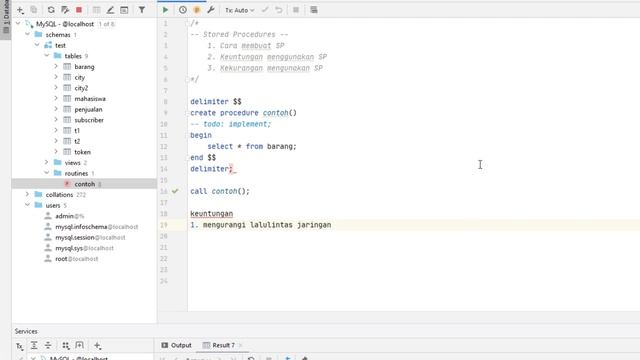
Task: Select the t1 table
Action: [77, 131]
